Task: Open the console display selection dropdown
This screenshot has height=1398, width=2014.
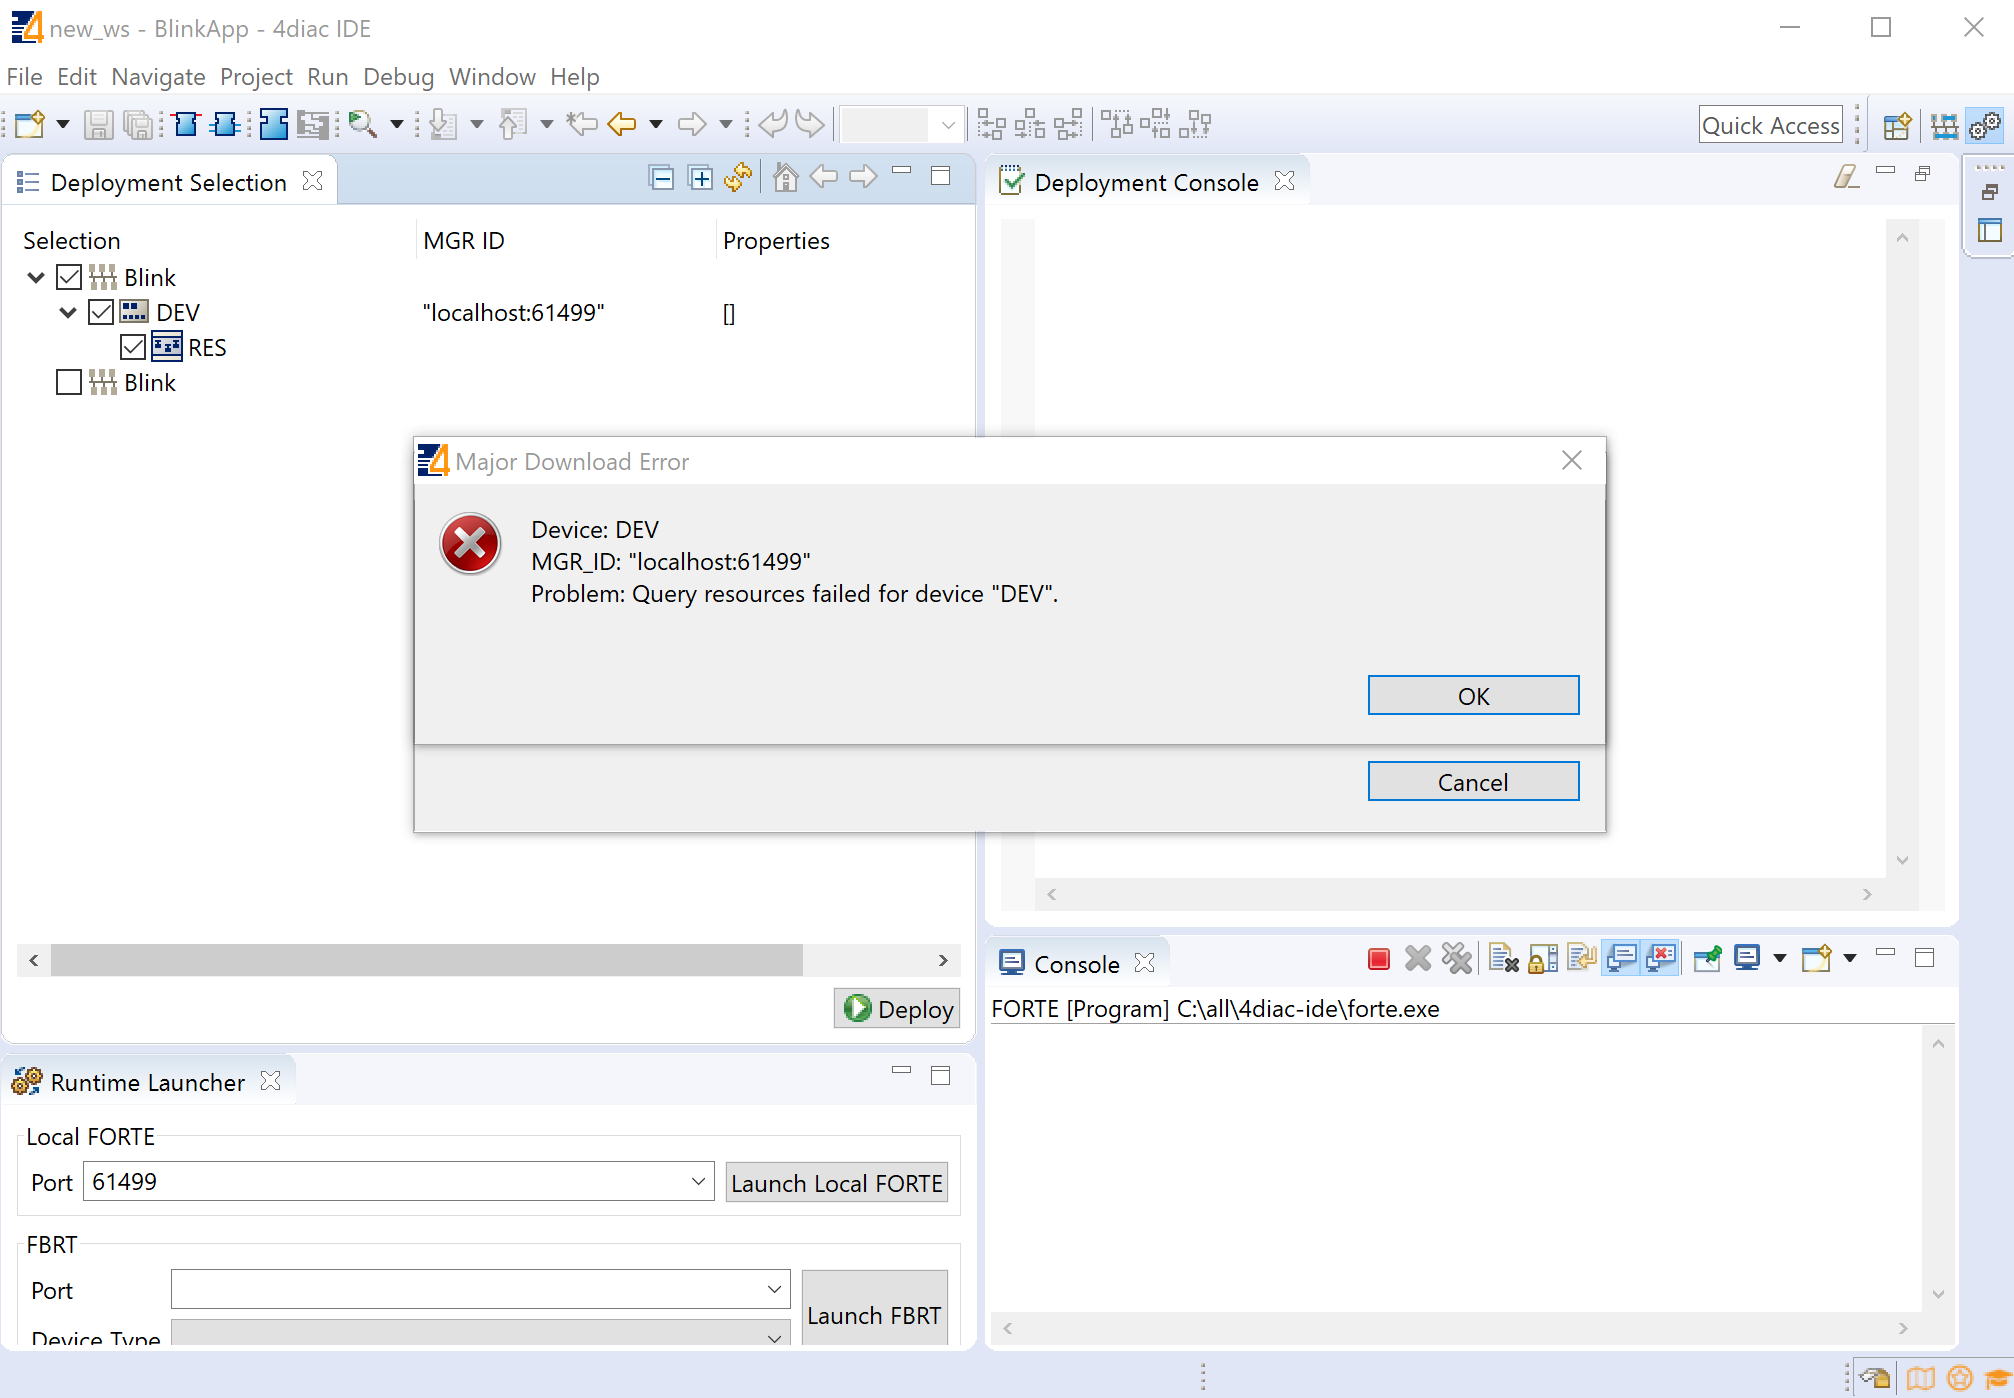Action: pyautogui.click(x=1779, y=958)
